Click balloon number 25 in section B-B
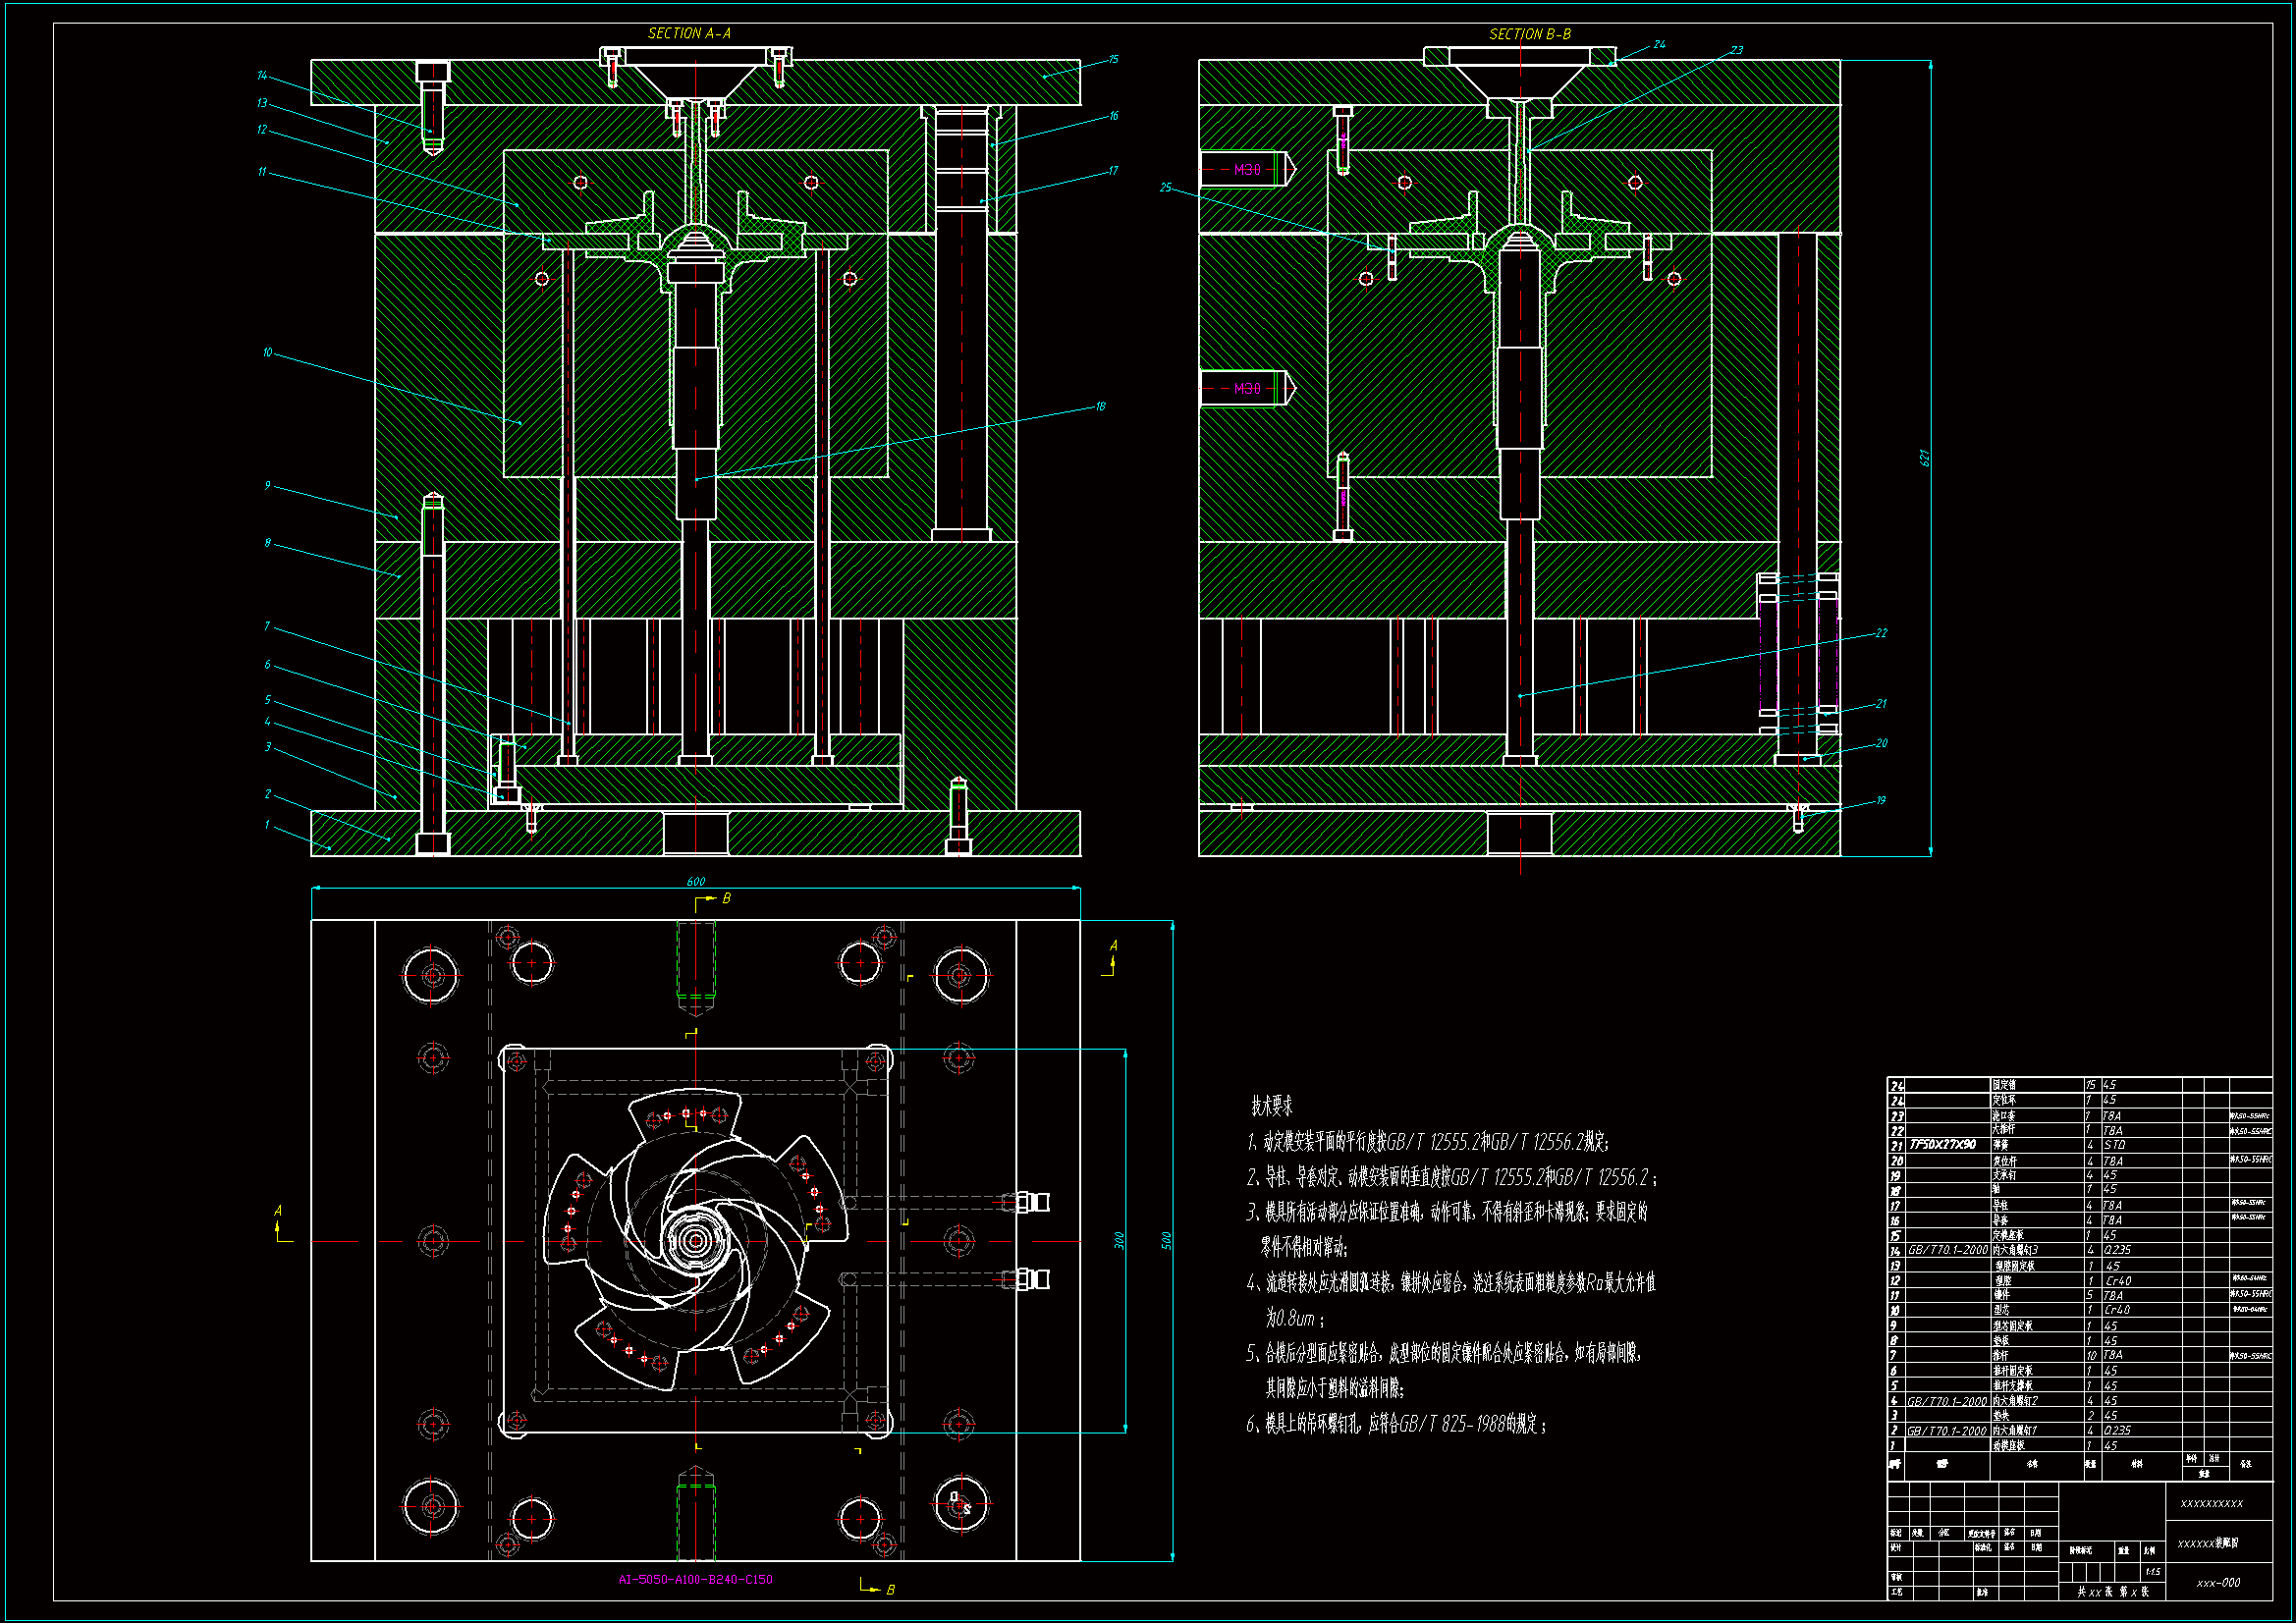 tap(1165, 187)
